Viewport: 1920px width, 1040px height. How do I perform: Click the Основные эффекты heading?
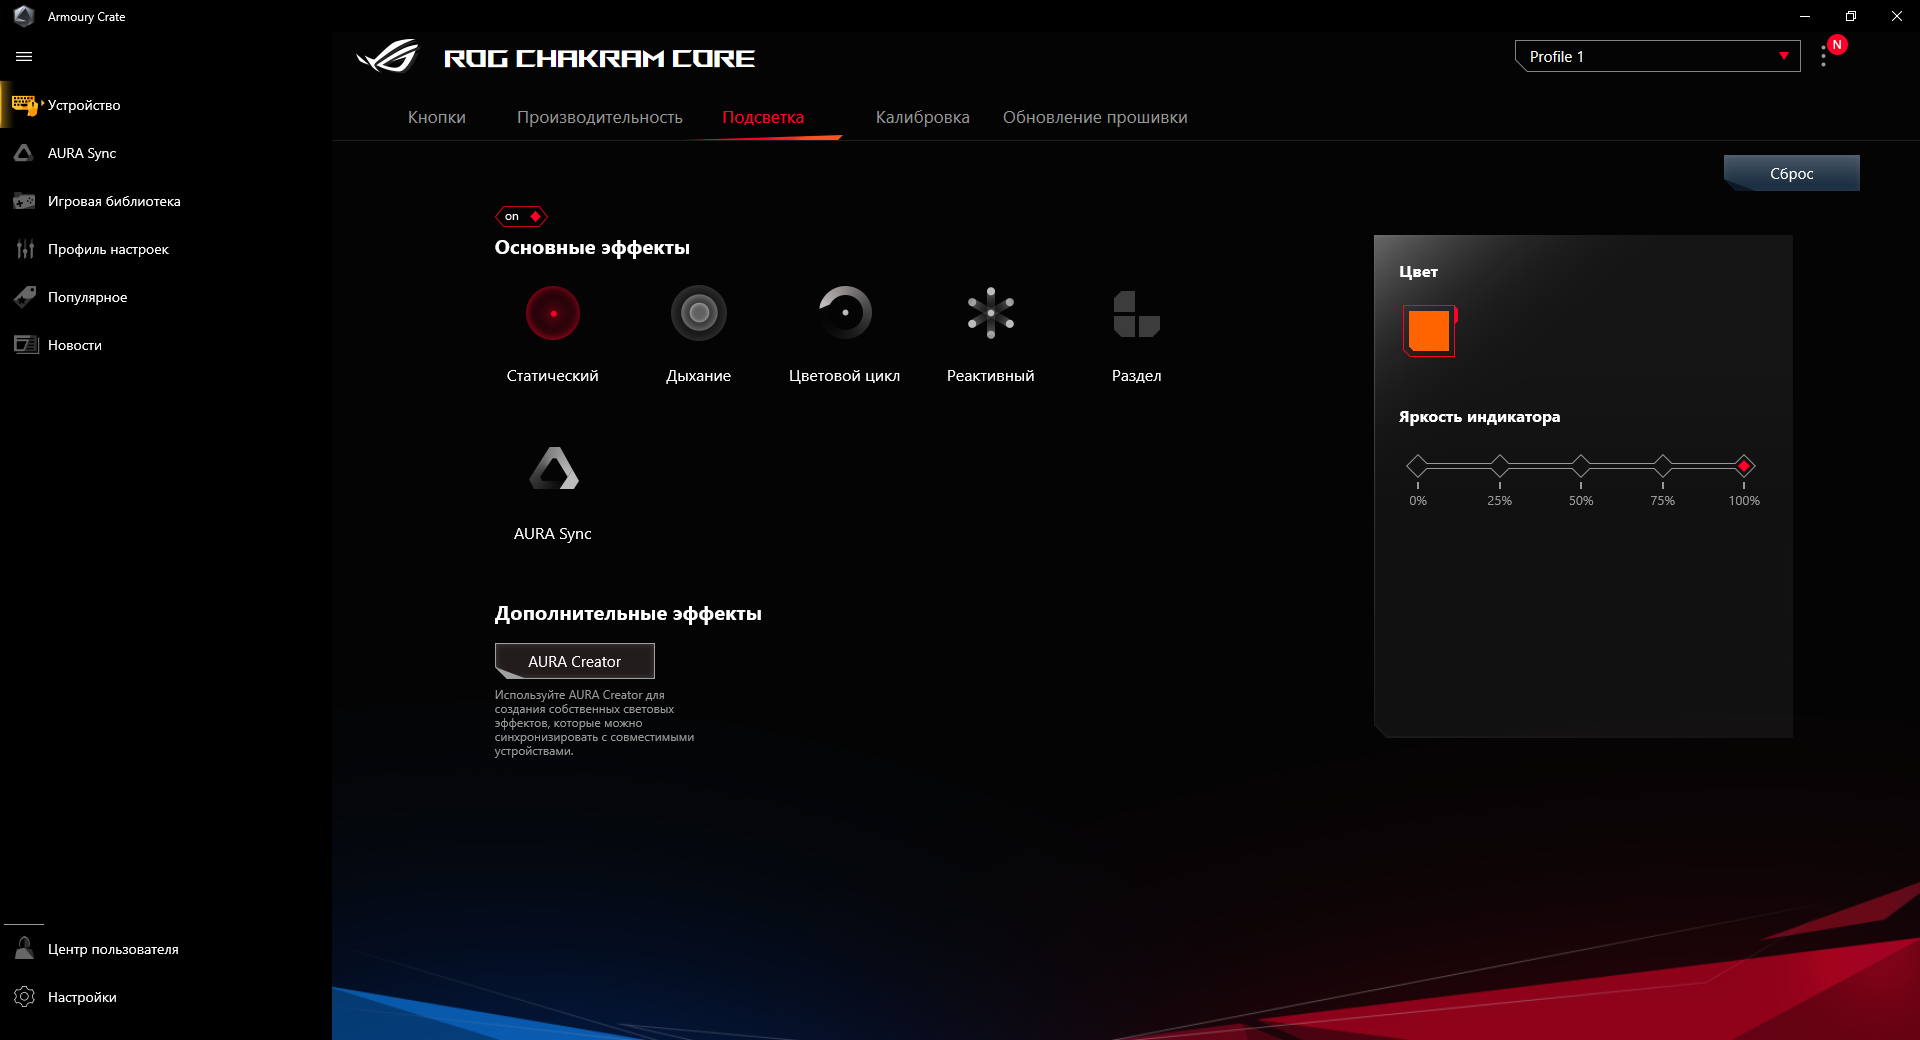point(592,248)
